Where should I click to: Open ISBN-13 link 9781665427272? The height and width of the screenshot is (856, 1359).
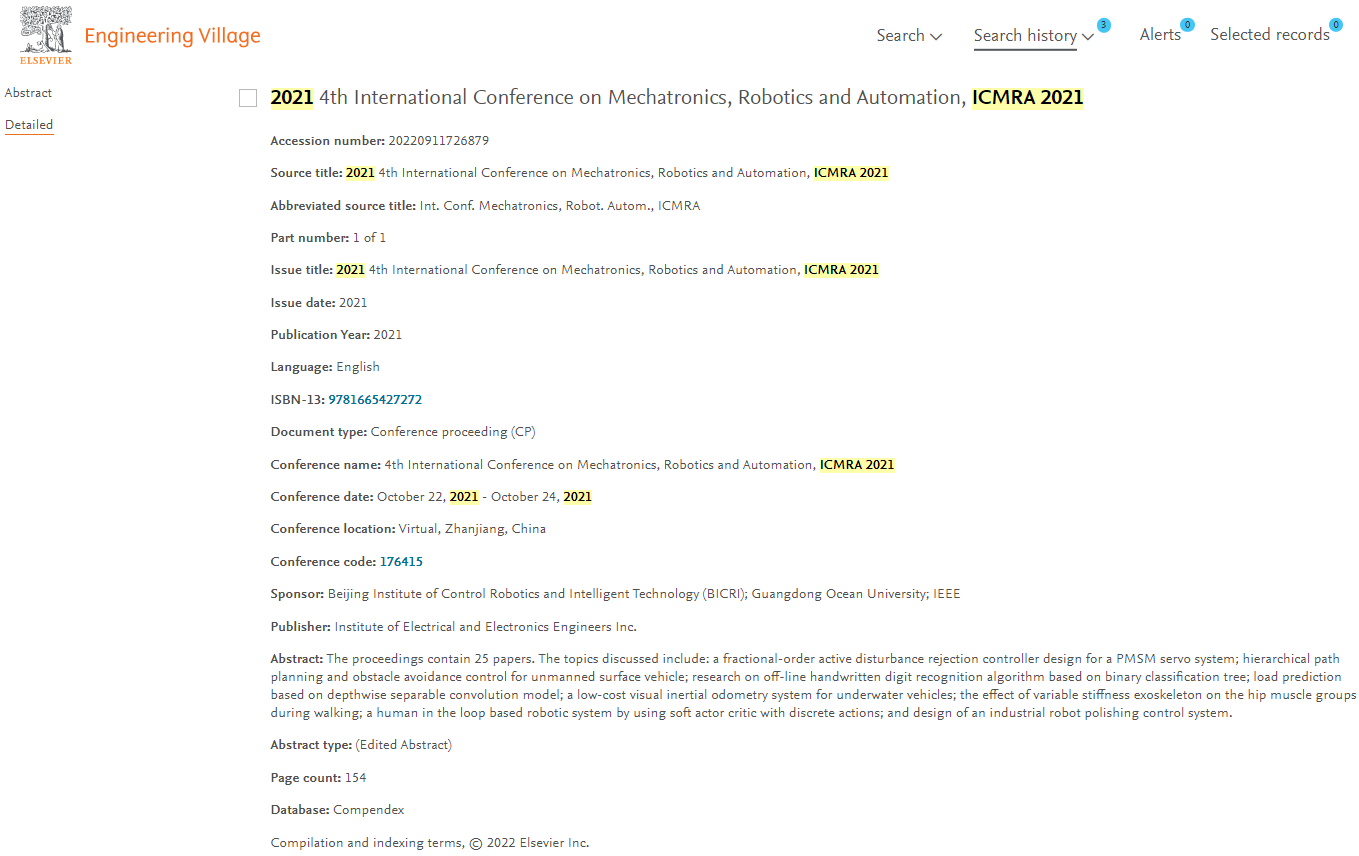point(375,400)
